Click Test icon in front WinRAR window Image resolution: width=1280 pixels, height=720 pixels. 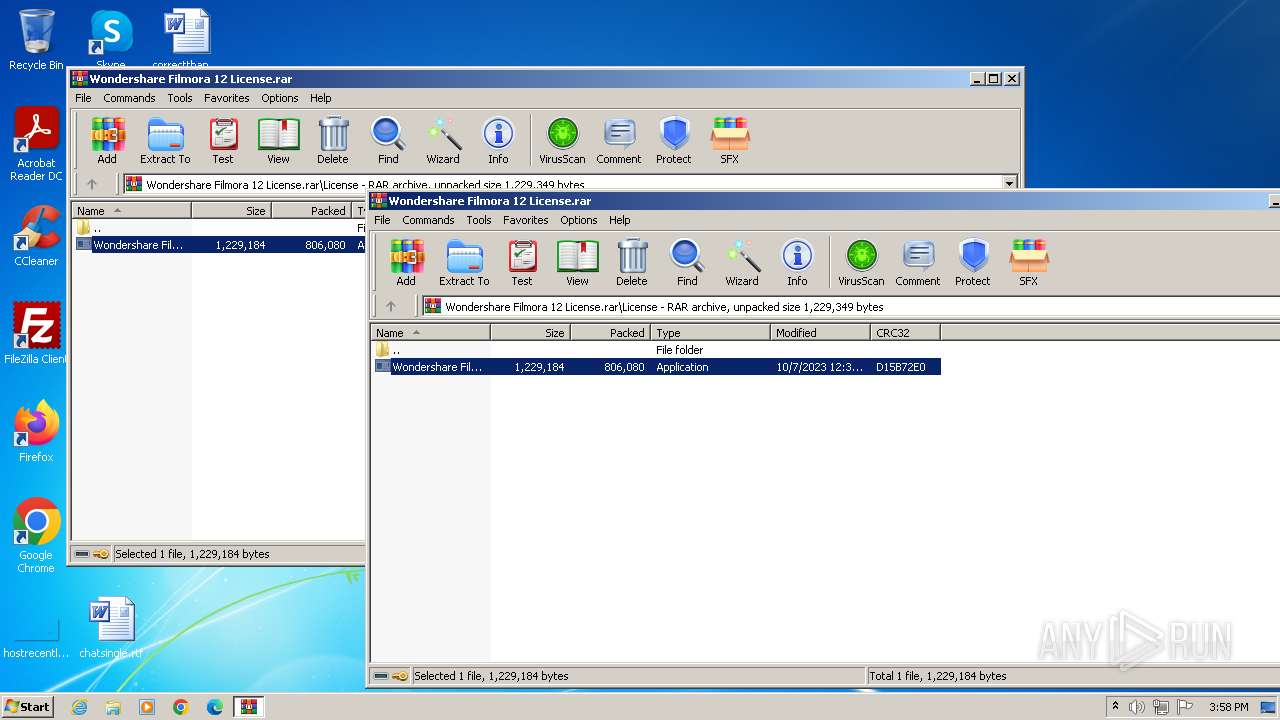pyautogui.click(x=522, y=263)
